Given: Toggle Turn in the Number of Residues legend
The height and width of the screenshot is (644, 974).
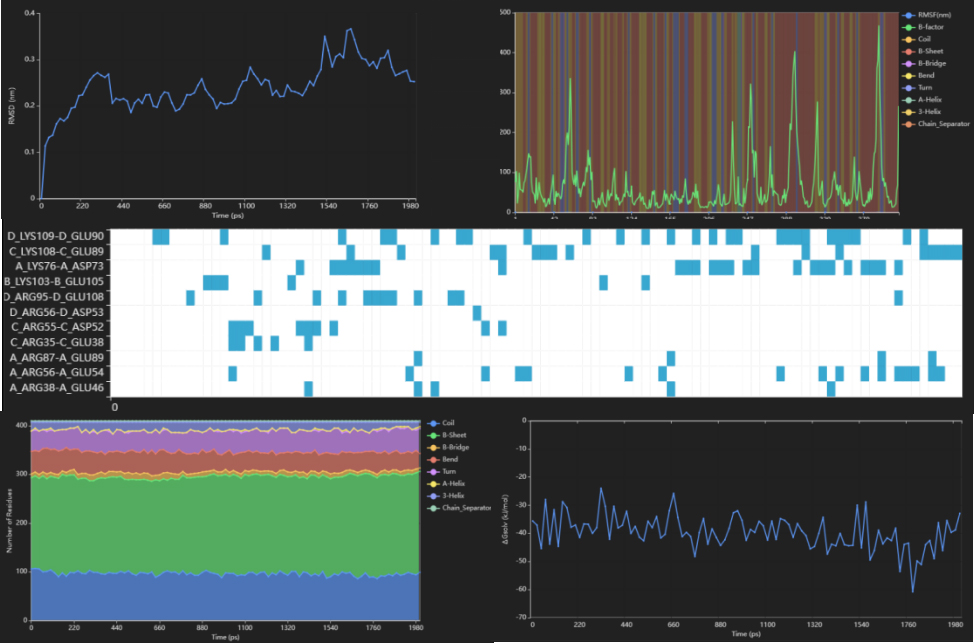Looking at the screenshot, I should coord(442,471).
